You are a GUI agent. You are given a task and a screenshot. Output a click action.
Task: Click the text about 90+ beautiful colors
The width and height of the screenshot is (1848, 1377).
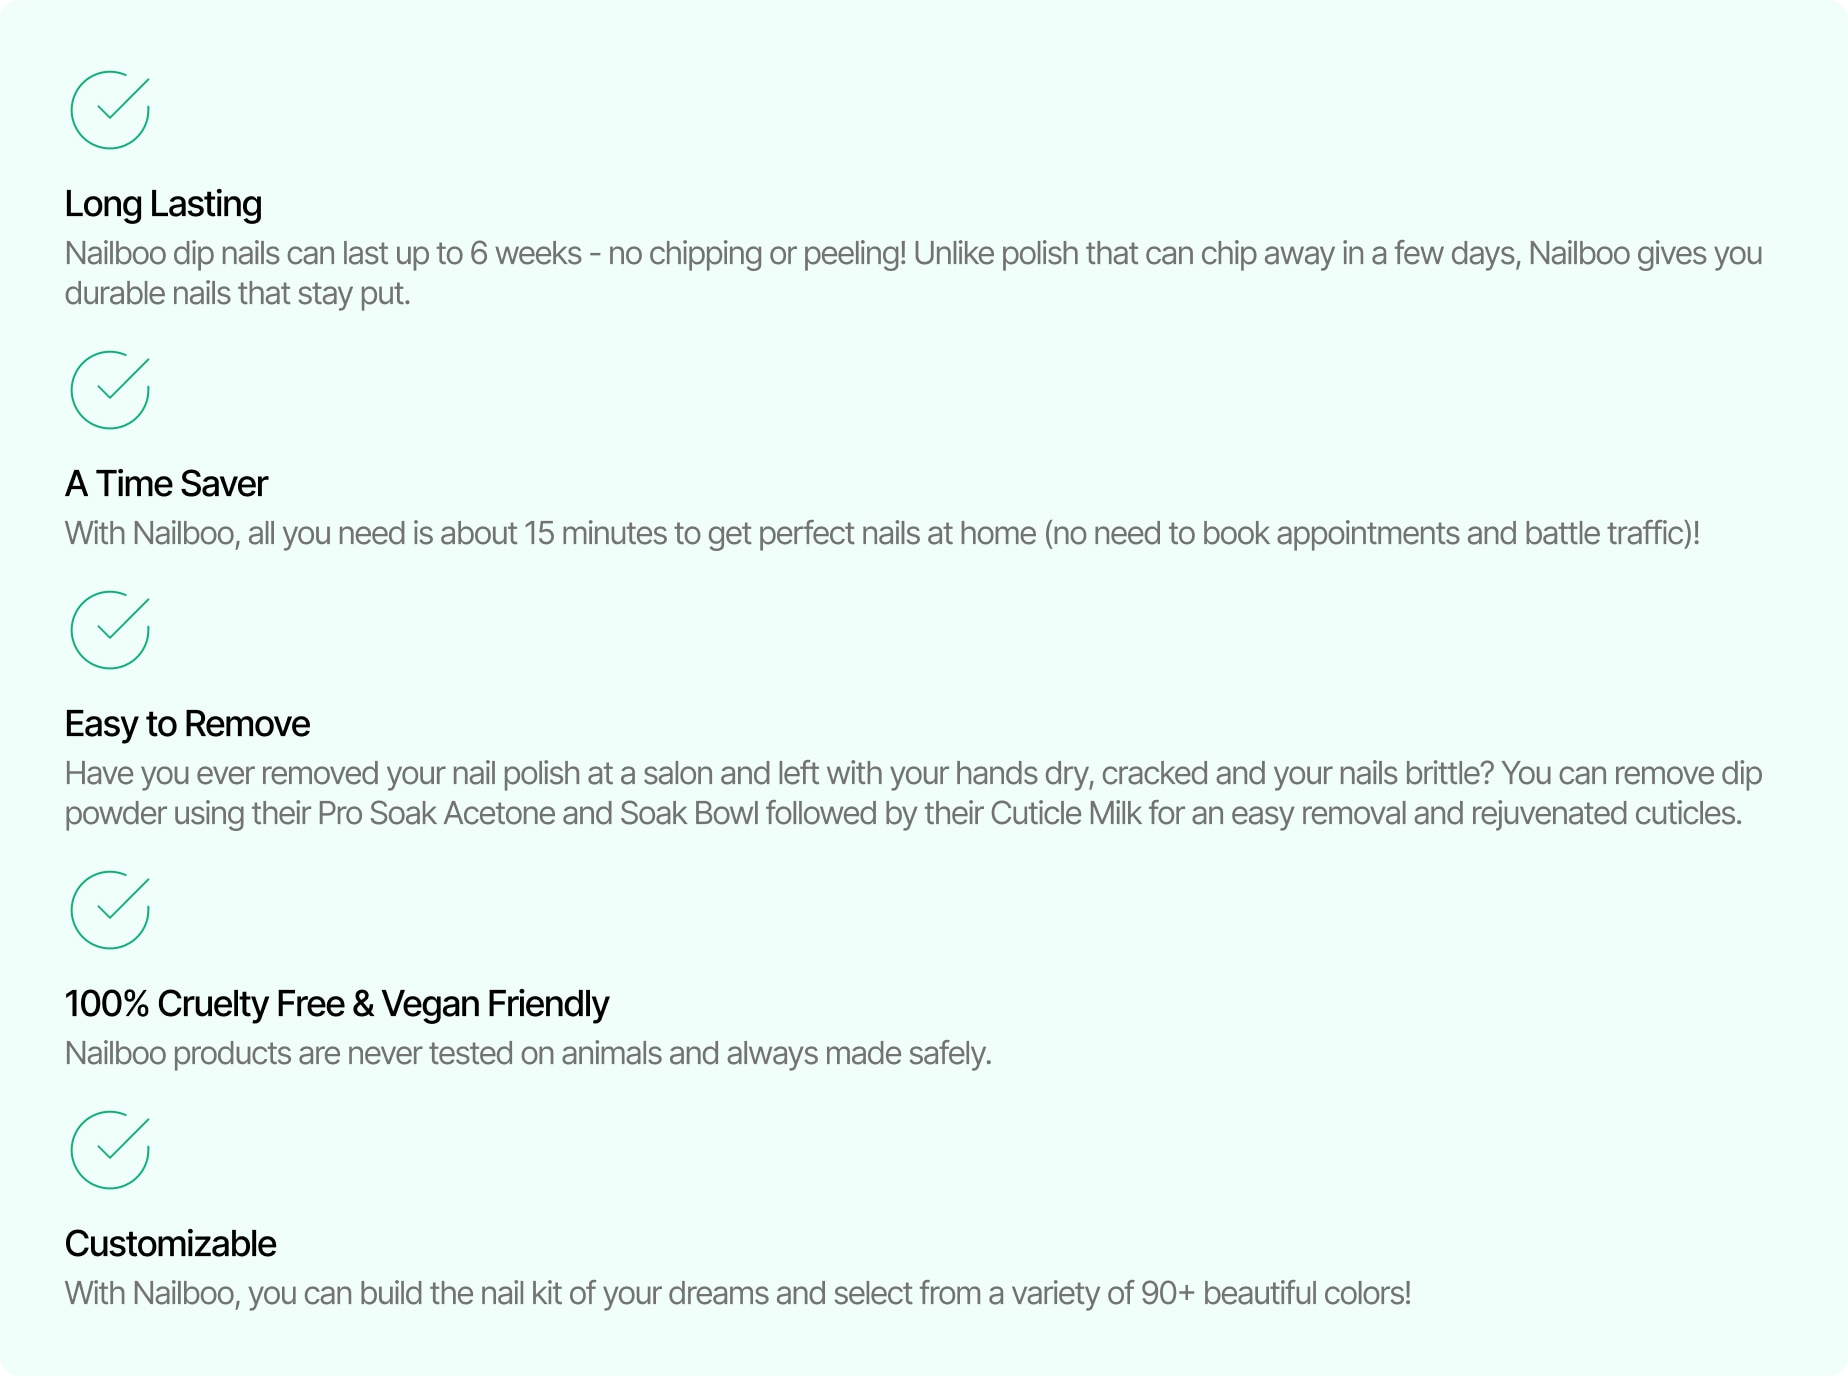click(738, 1294)
